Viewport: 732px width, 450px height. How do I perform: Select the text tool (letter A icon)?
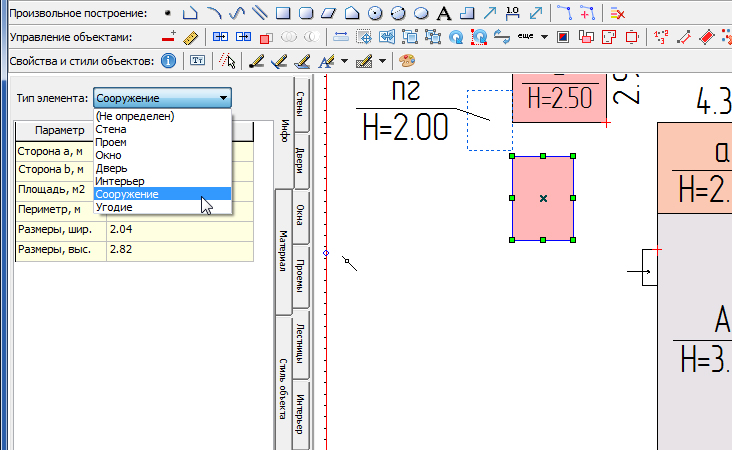(442, 13)
